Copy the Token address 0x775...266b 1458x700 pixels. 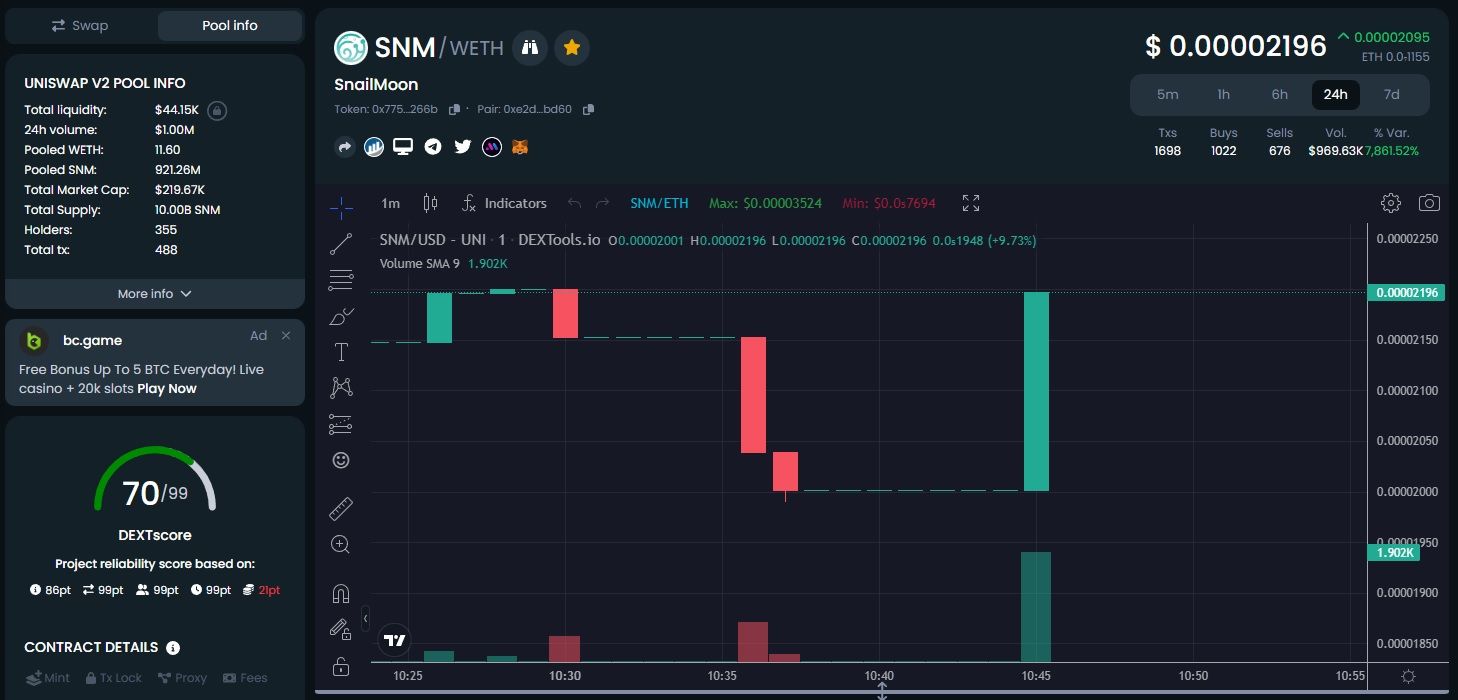(454, 109)
